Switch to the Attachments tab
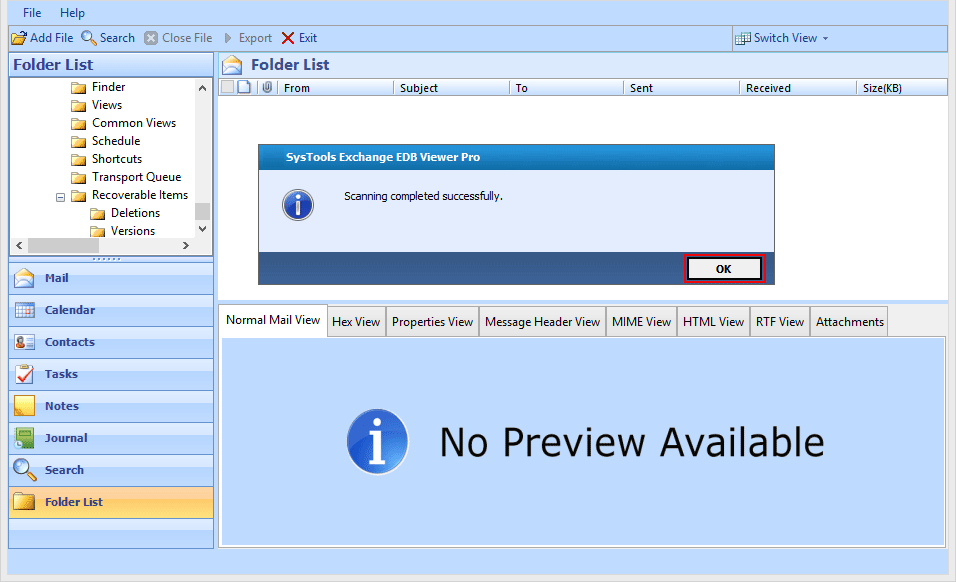 (x=850, y=322)
